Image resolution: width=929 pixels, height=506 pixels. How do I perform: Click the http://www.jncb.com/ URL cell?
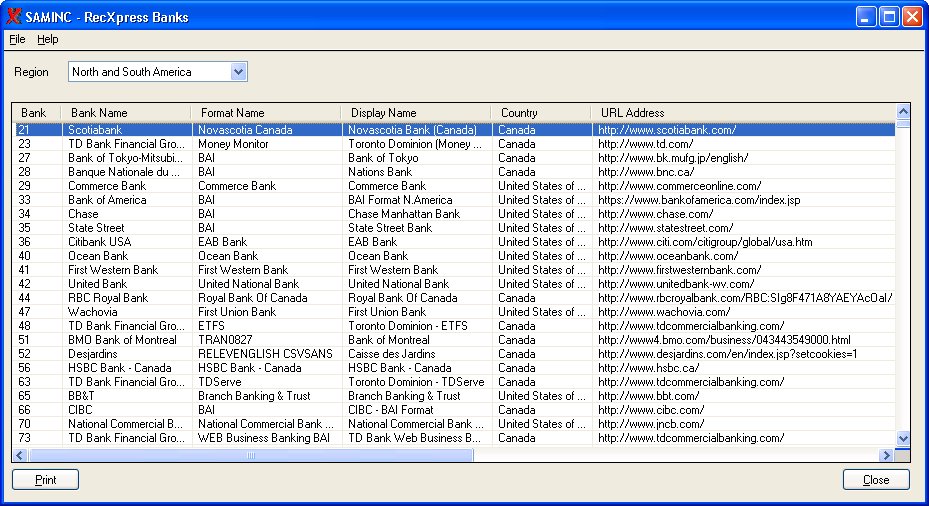point(651,424)
